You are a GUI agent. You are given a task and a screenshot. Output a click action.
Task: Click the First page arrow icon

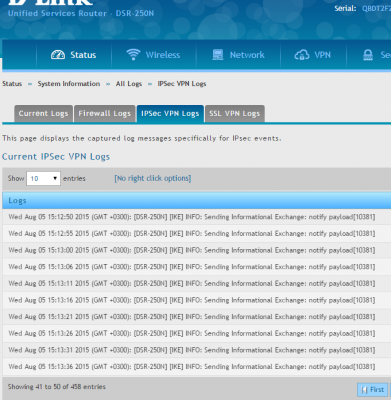pos(364,390)
